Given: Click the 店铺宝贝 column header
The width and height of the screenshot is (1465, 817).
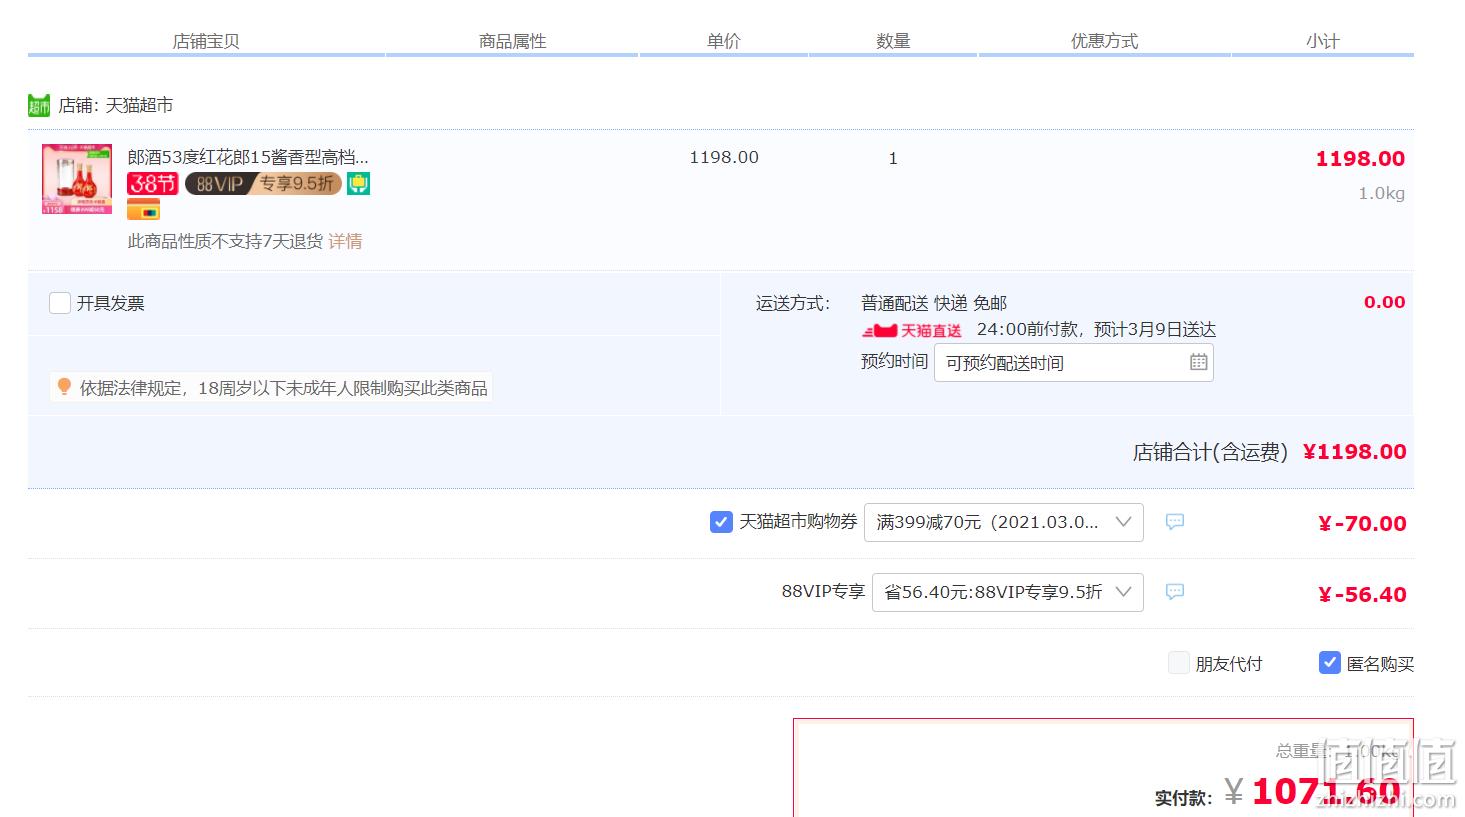Looking at the screenshot, I should pos(206,41).
